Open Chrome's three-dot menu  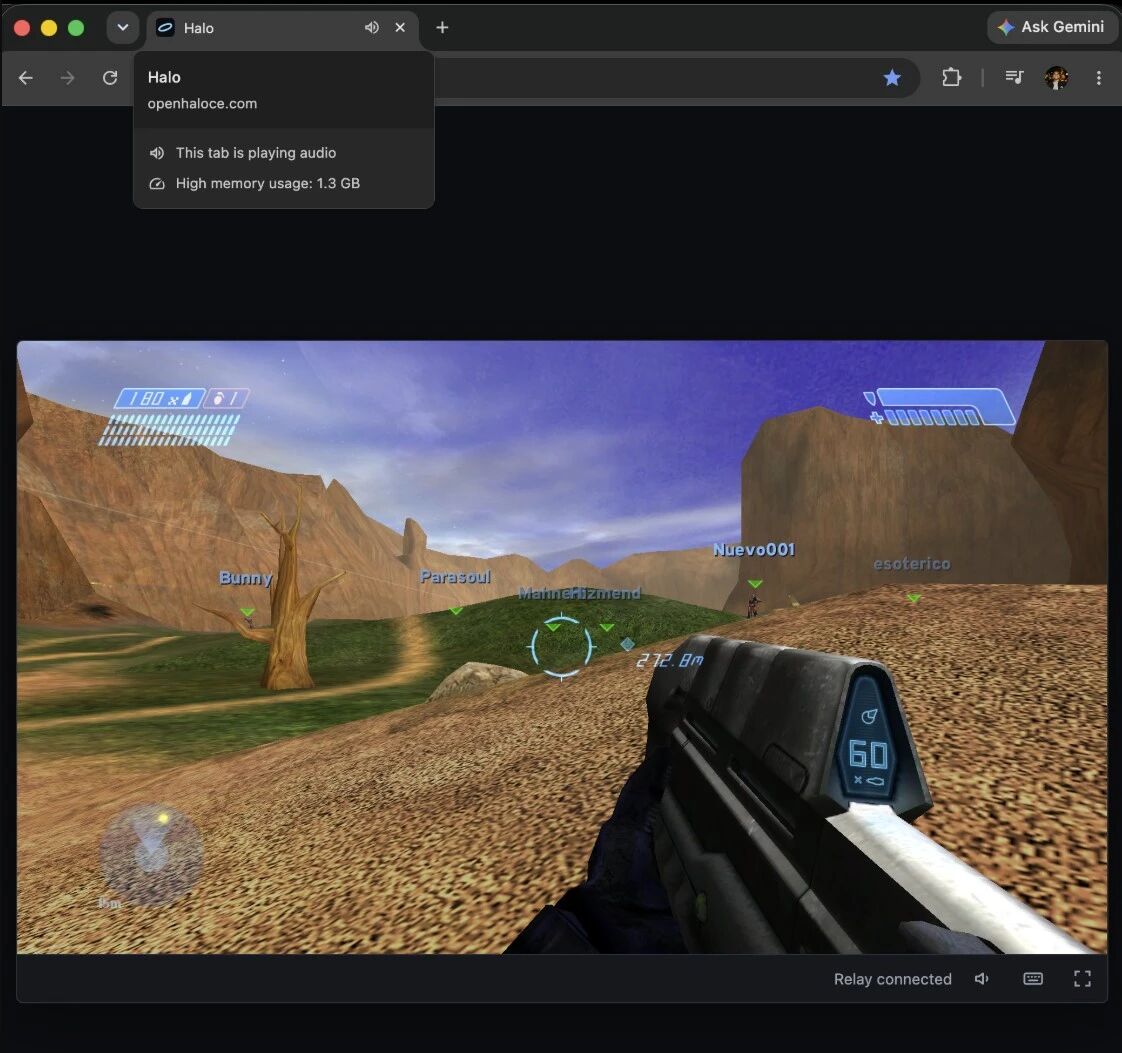click(1098, 77)
